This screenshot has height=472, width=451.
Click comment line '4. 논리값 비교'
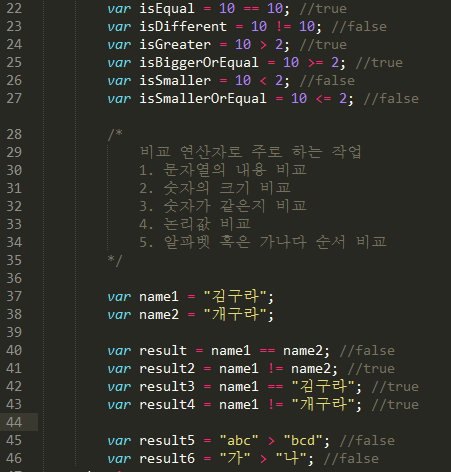click(x=195, y=224)
